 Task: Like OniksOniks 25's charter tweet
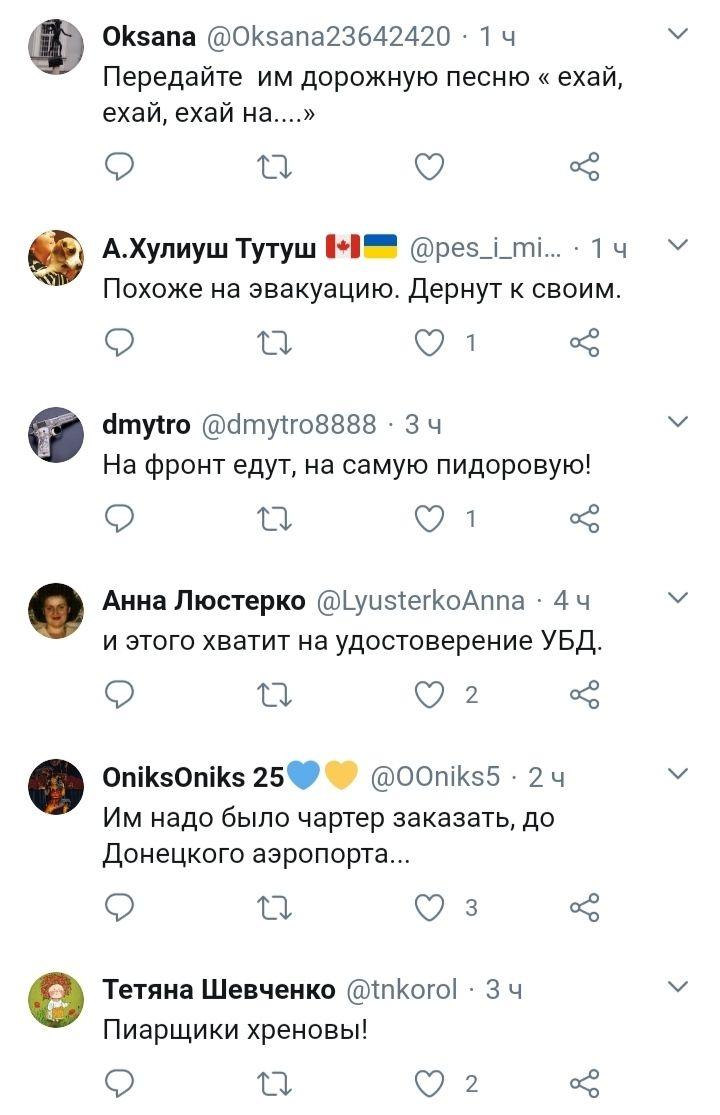(x=431, y=907)
